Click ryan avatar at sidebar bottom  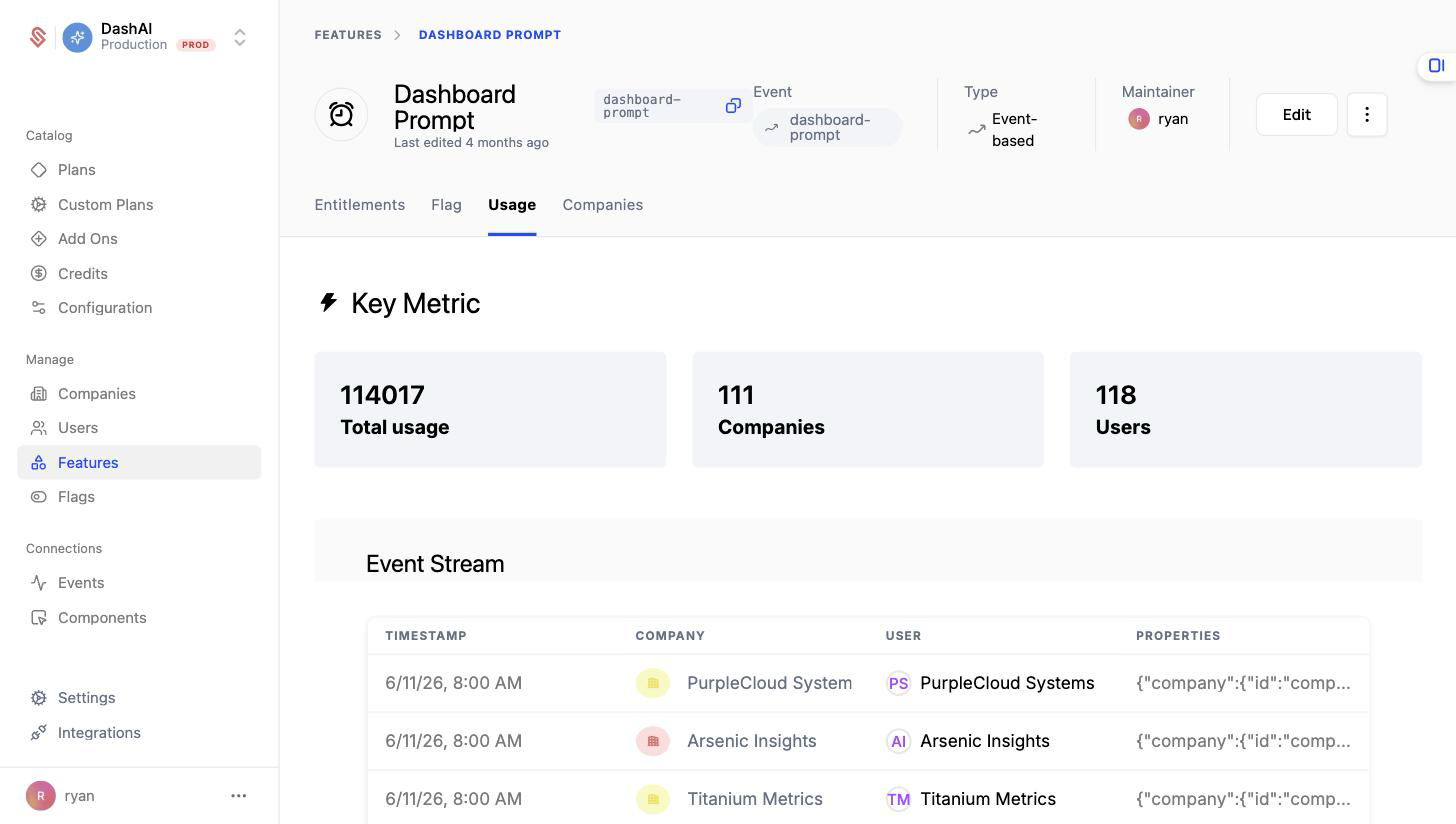click(41, 796)
